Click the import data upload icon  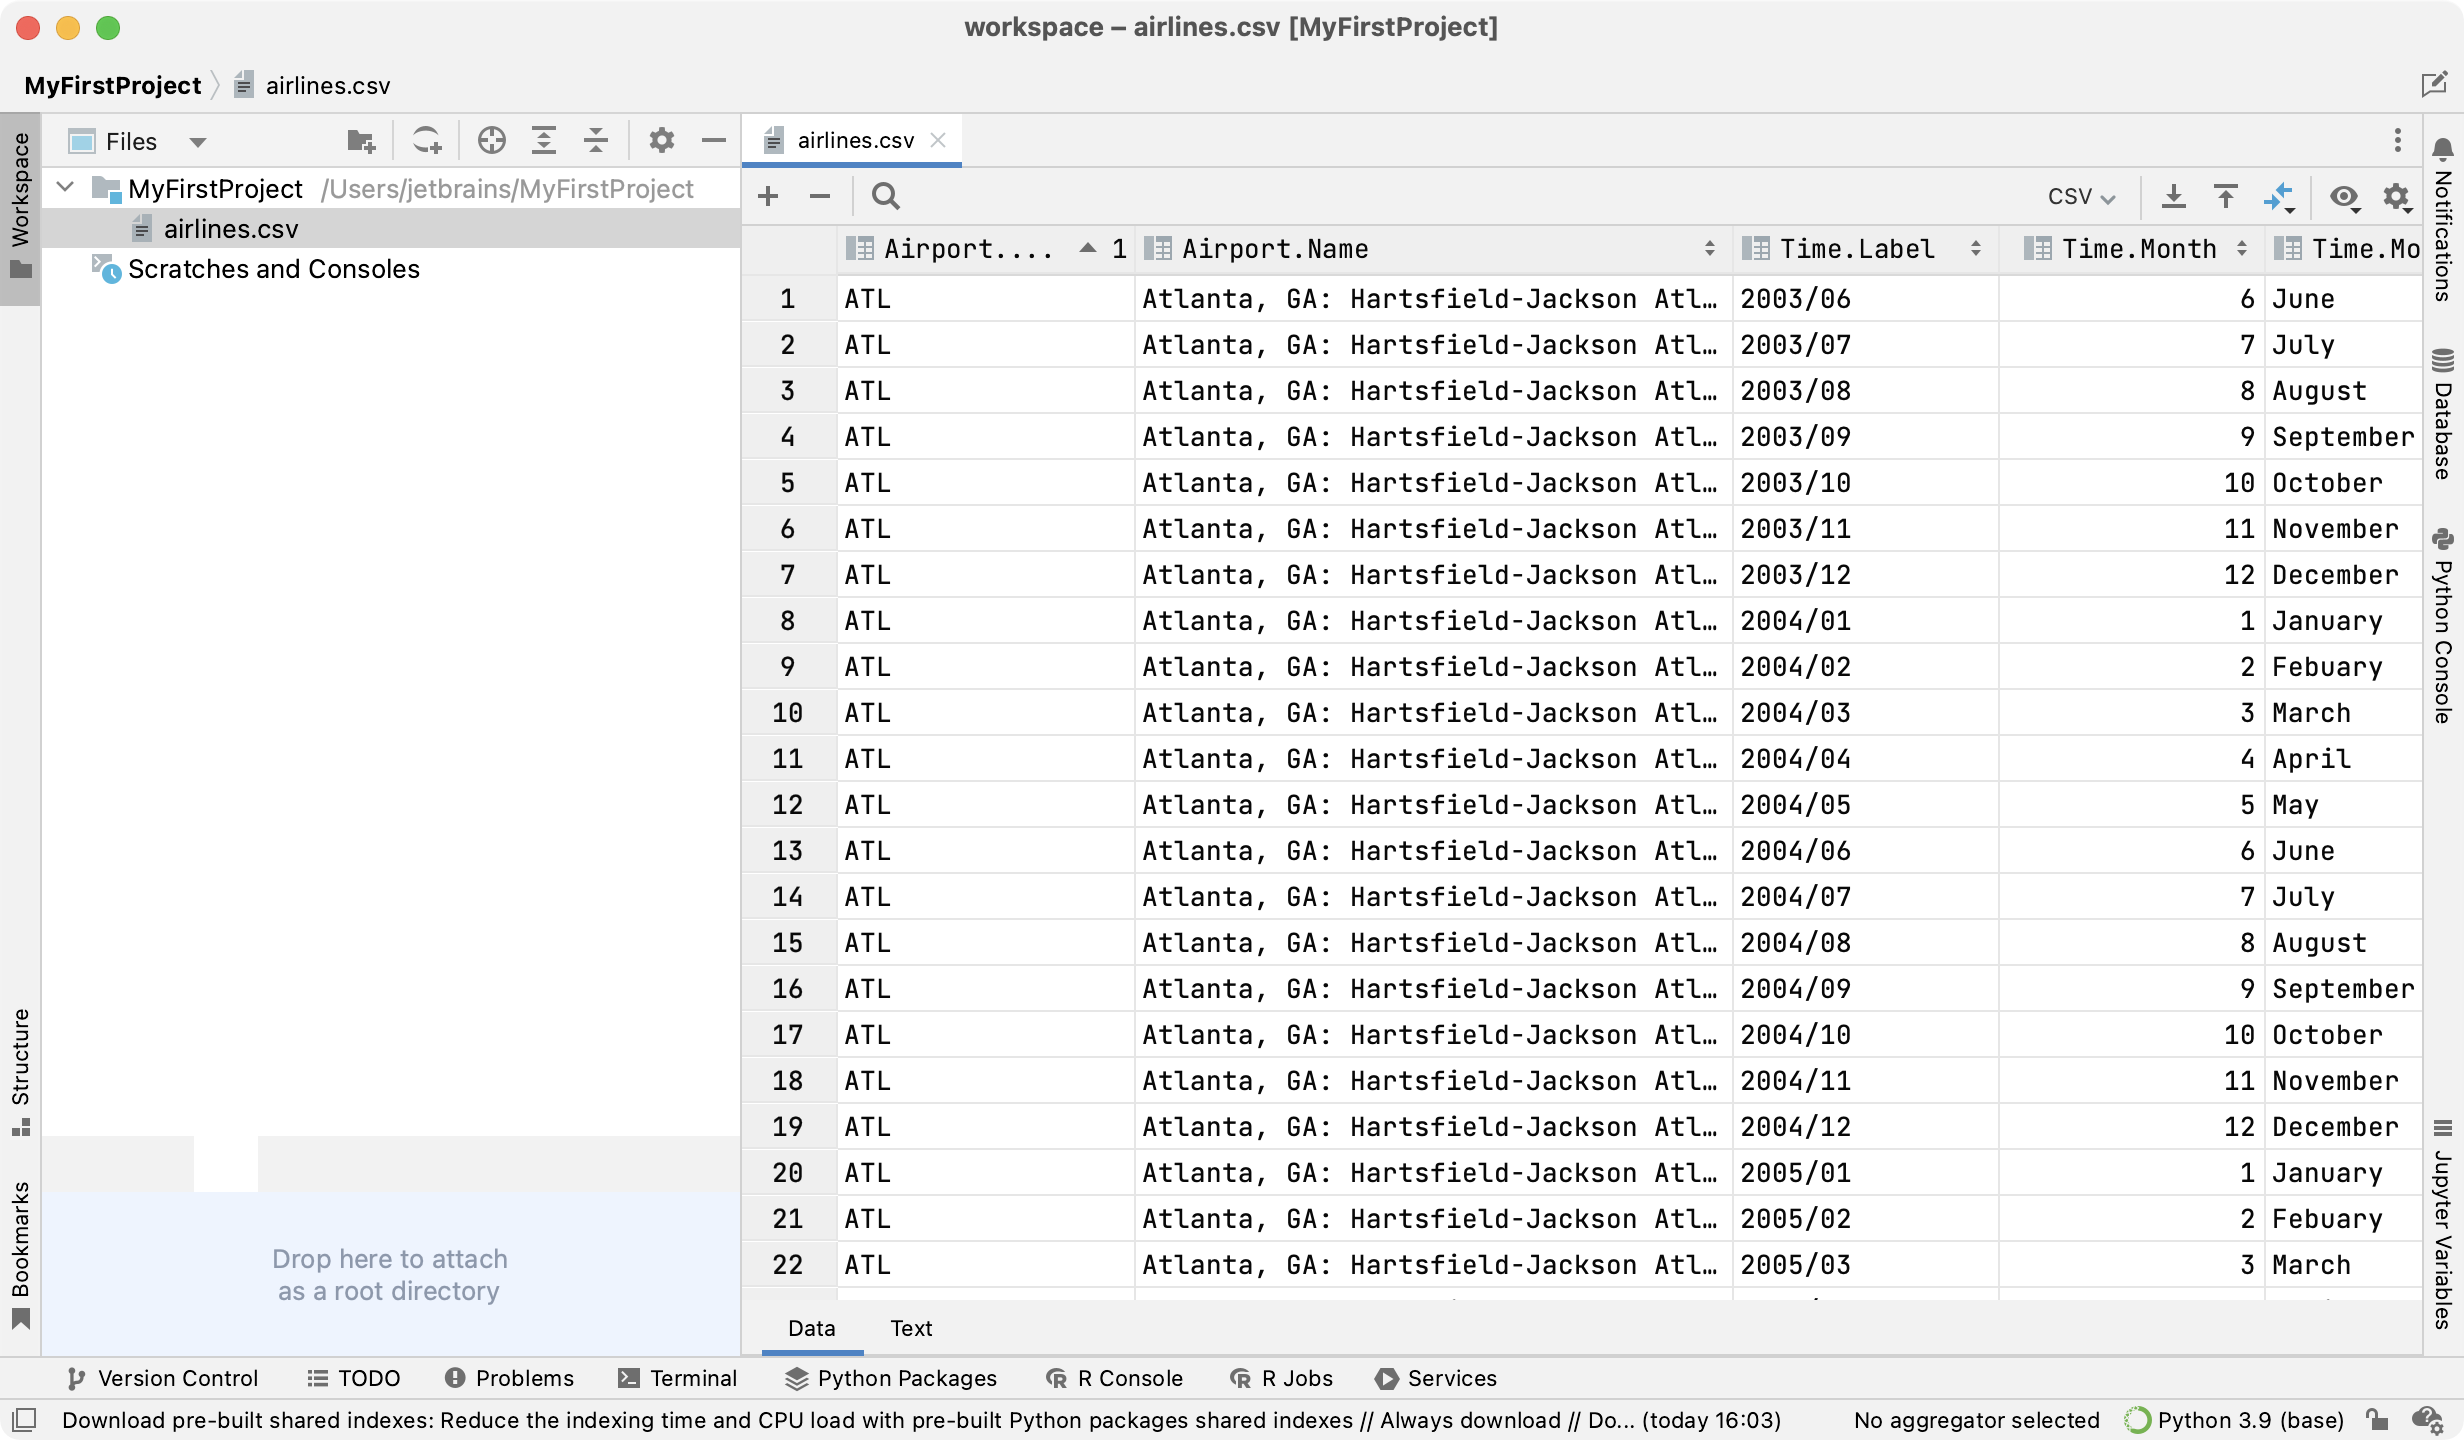(x=2225, y=196)
